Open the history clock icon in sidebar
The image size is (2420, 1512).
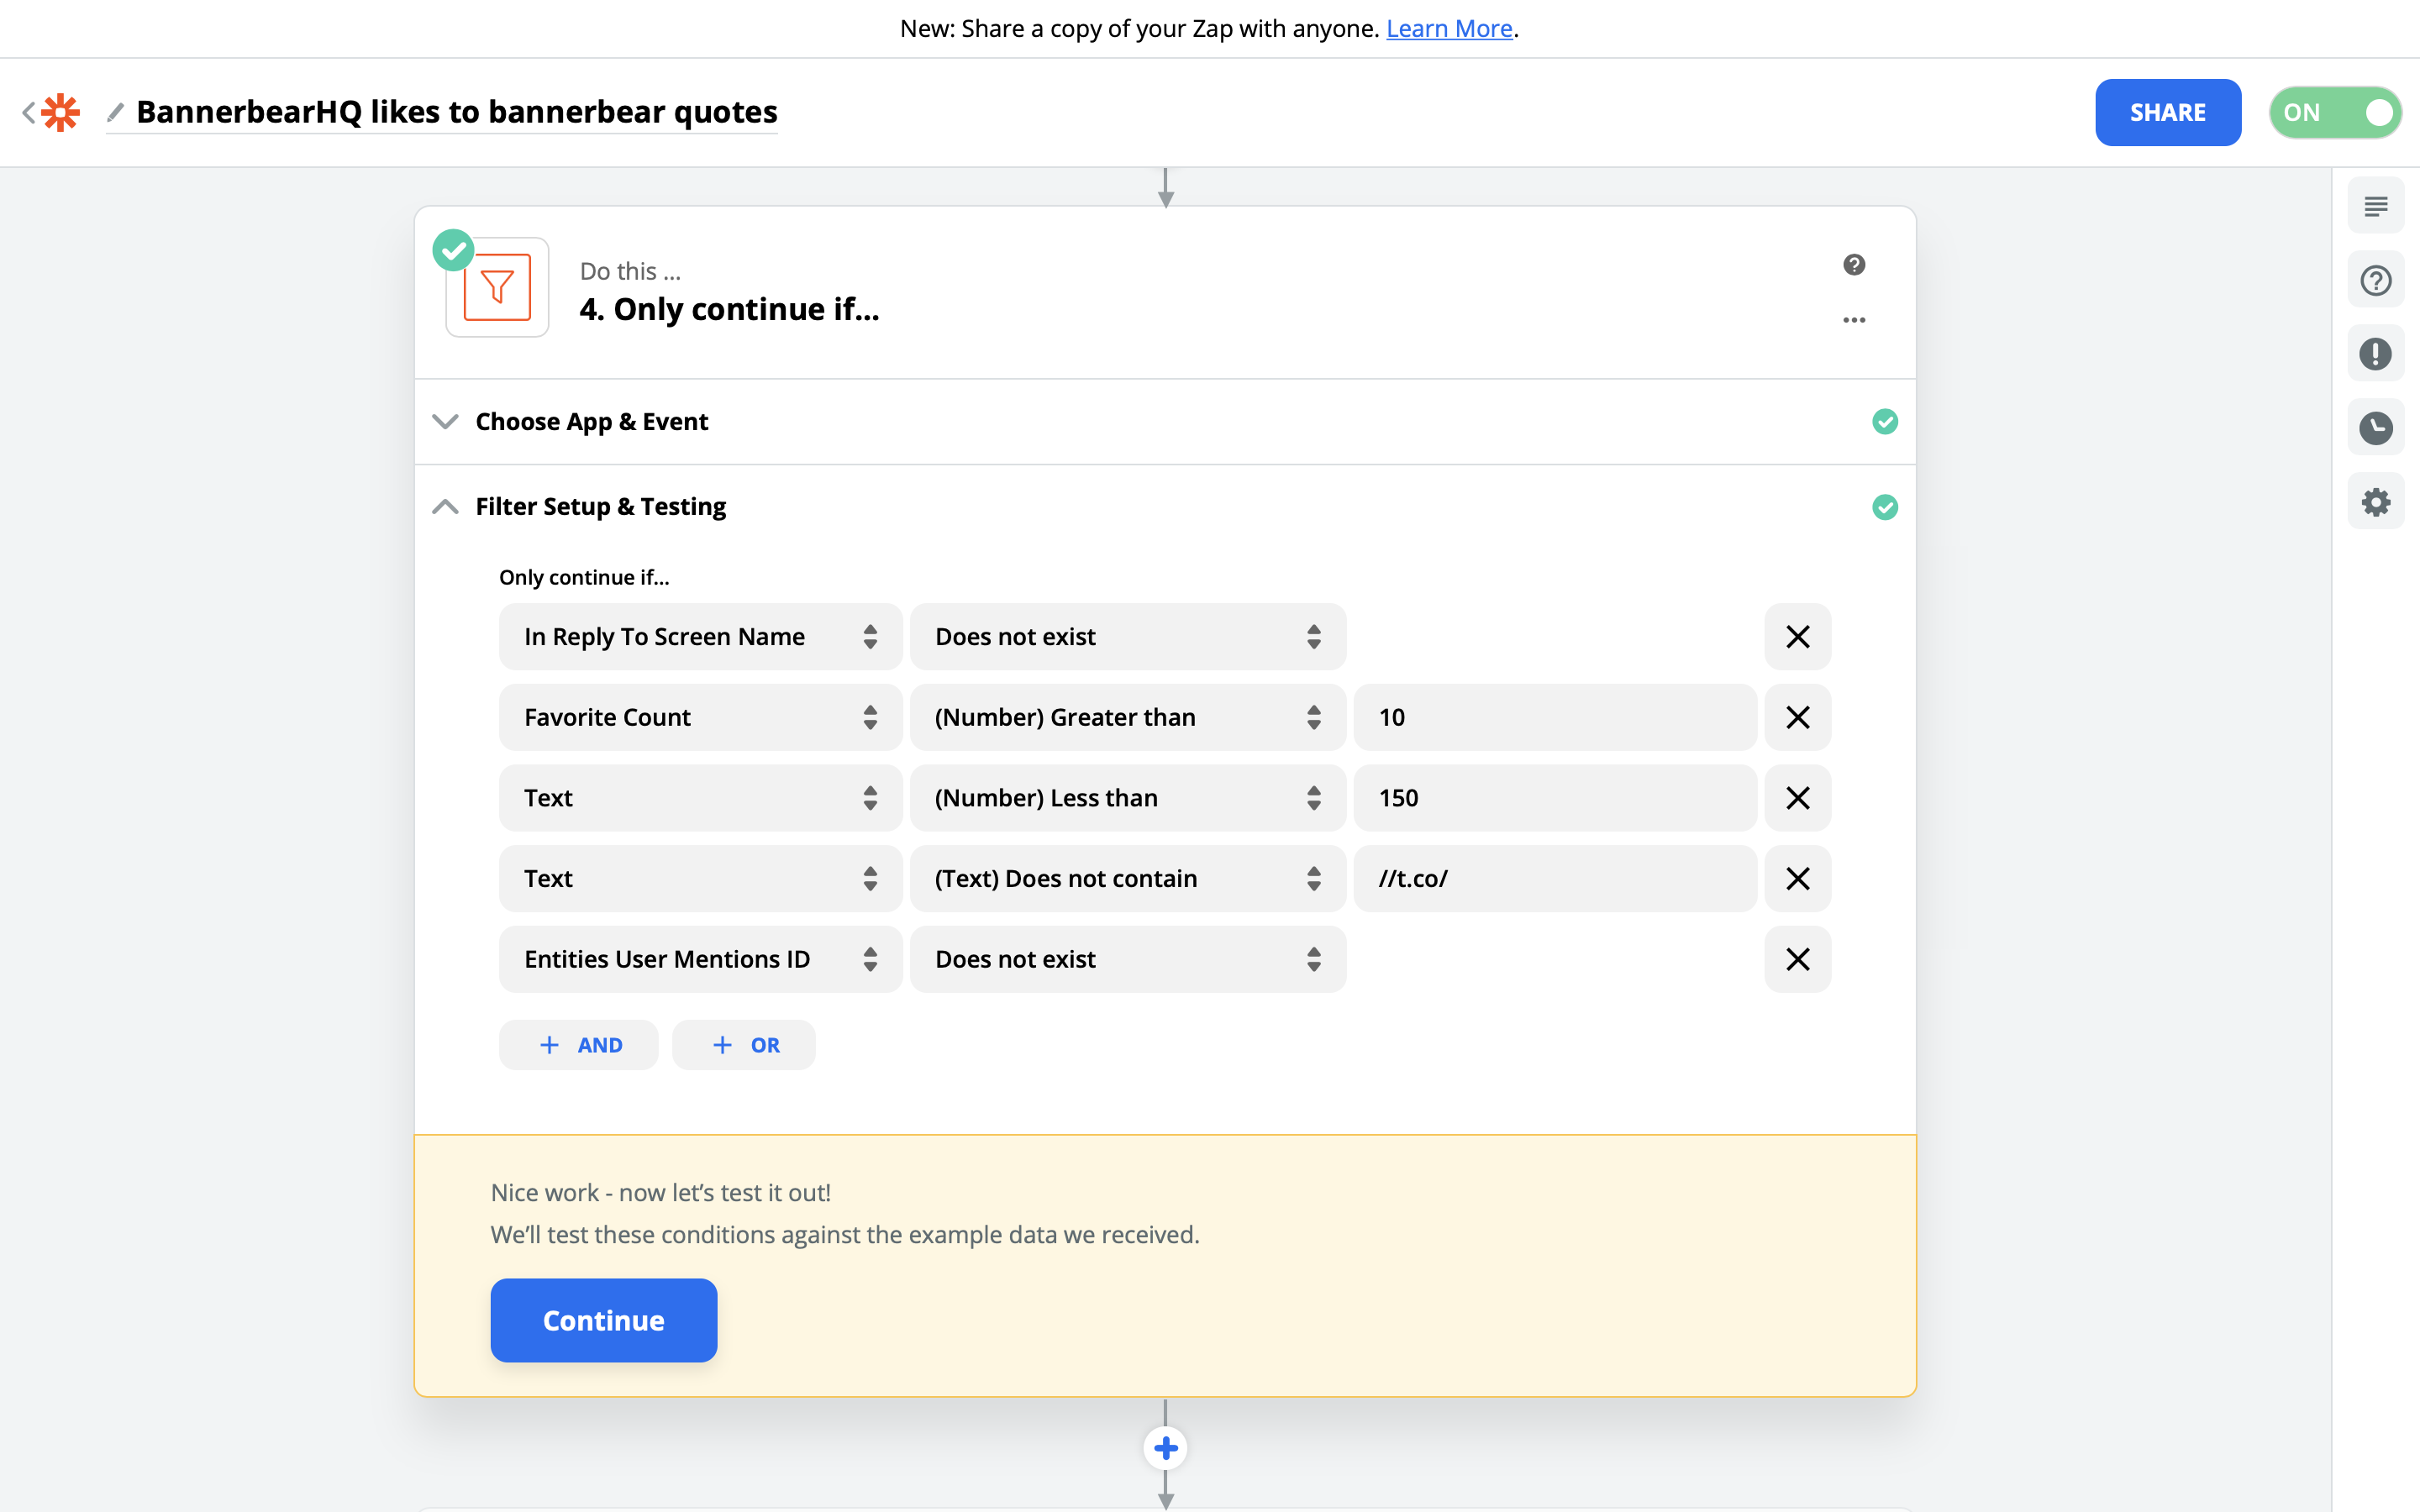pyautogui.click(x=2376, y=428)
